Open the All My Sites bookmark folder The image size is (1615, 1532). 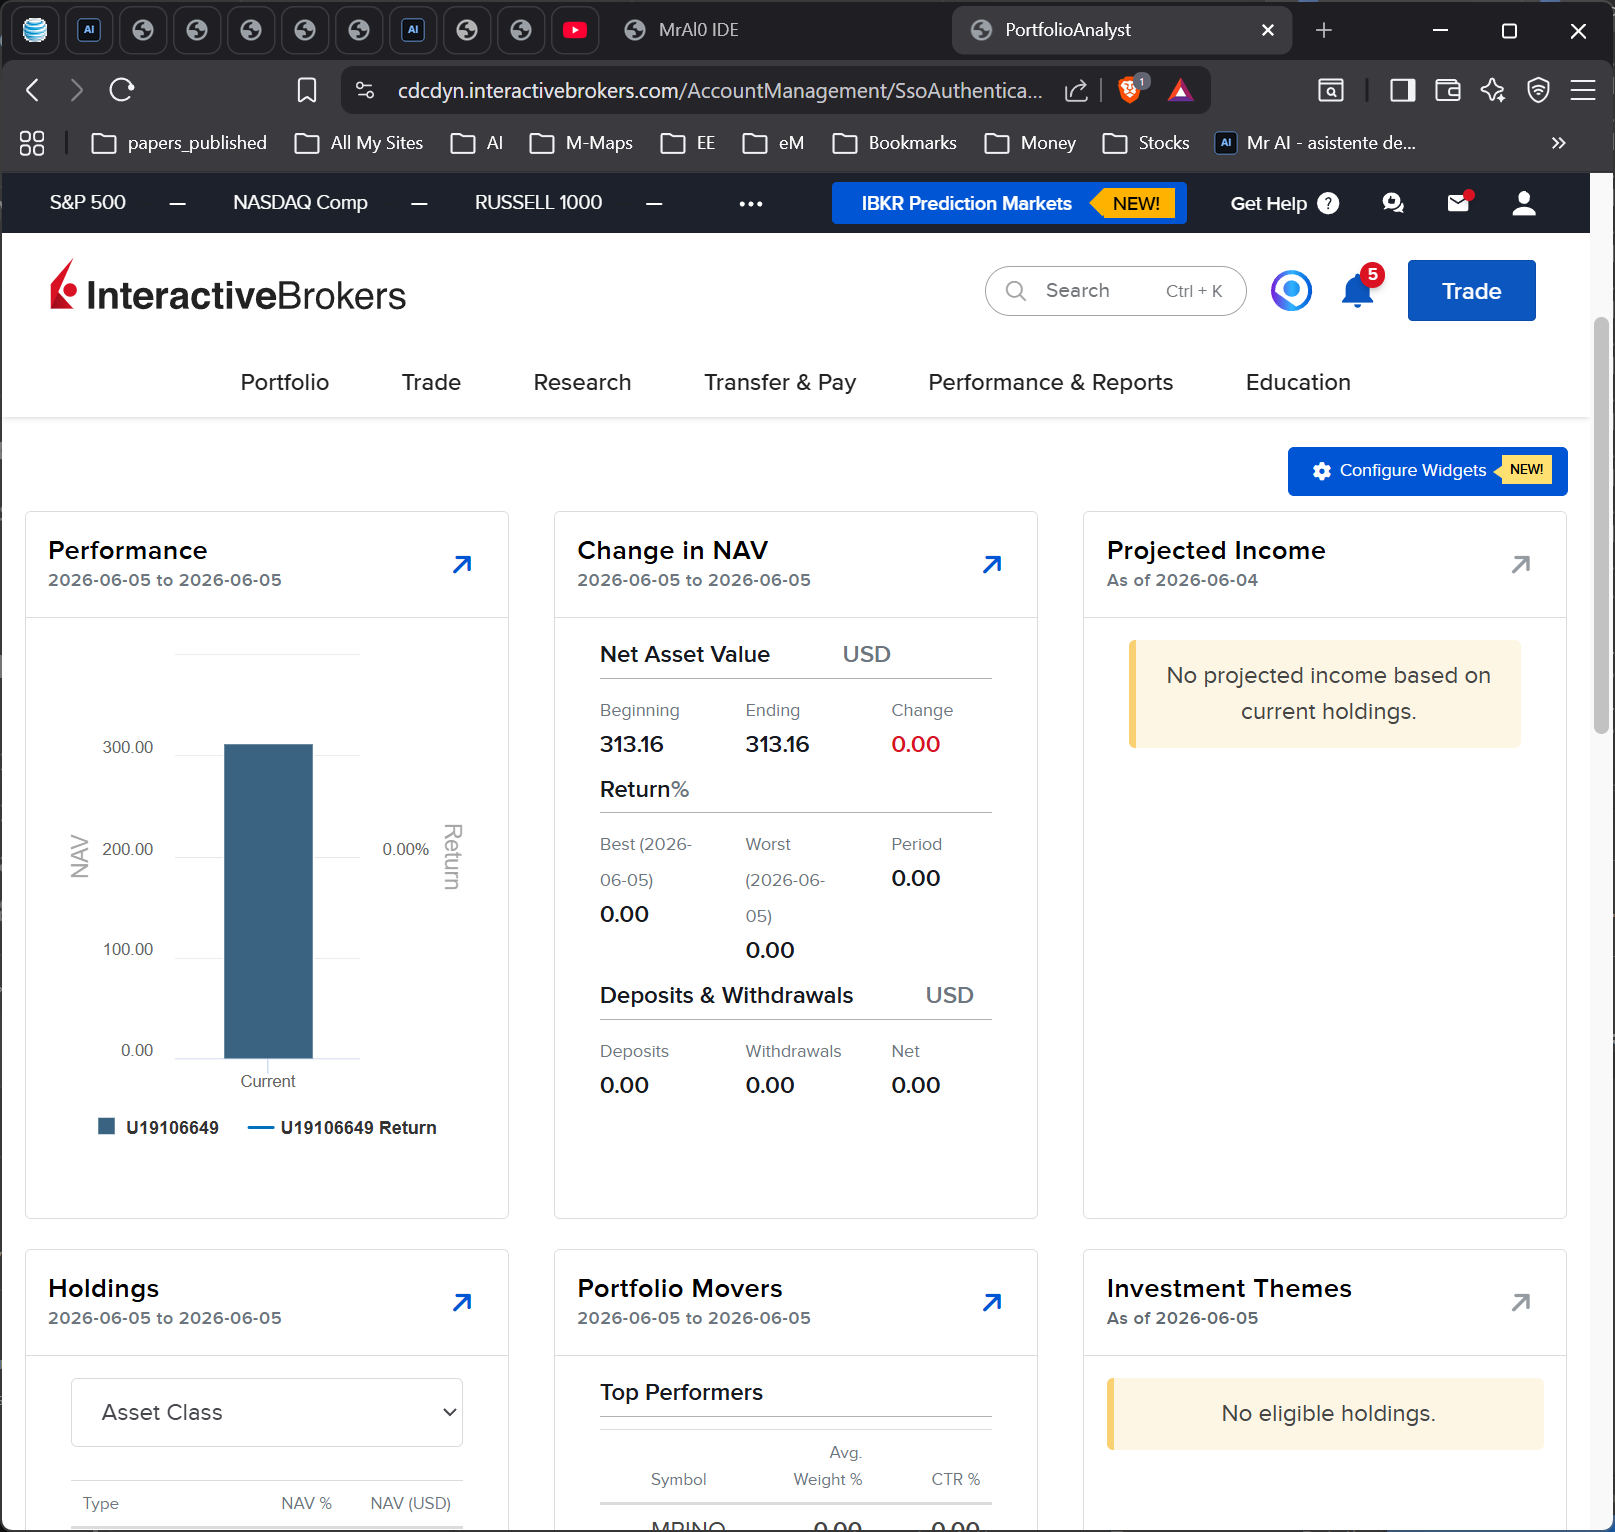(x=359, y=143)
